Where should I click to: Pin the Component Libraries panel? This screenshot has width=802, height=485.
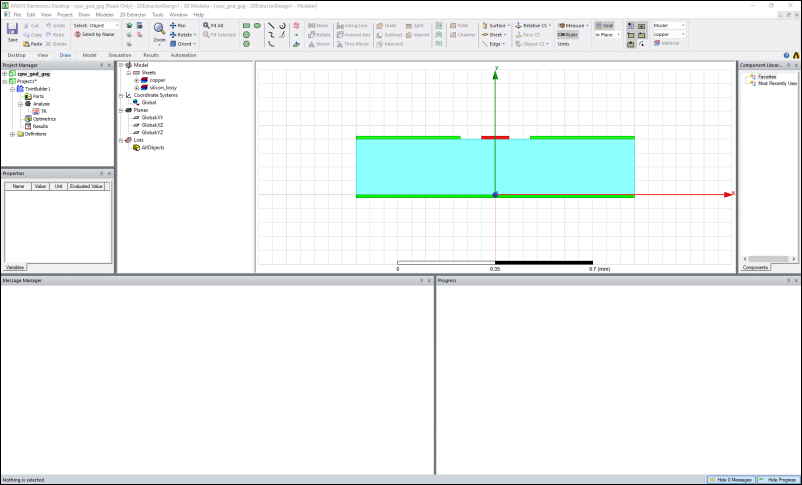click(x=789, y=65)
